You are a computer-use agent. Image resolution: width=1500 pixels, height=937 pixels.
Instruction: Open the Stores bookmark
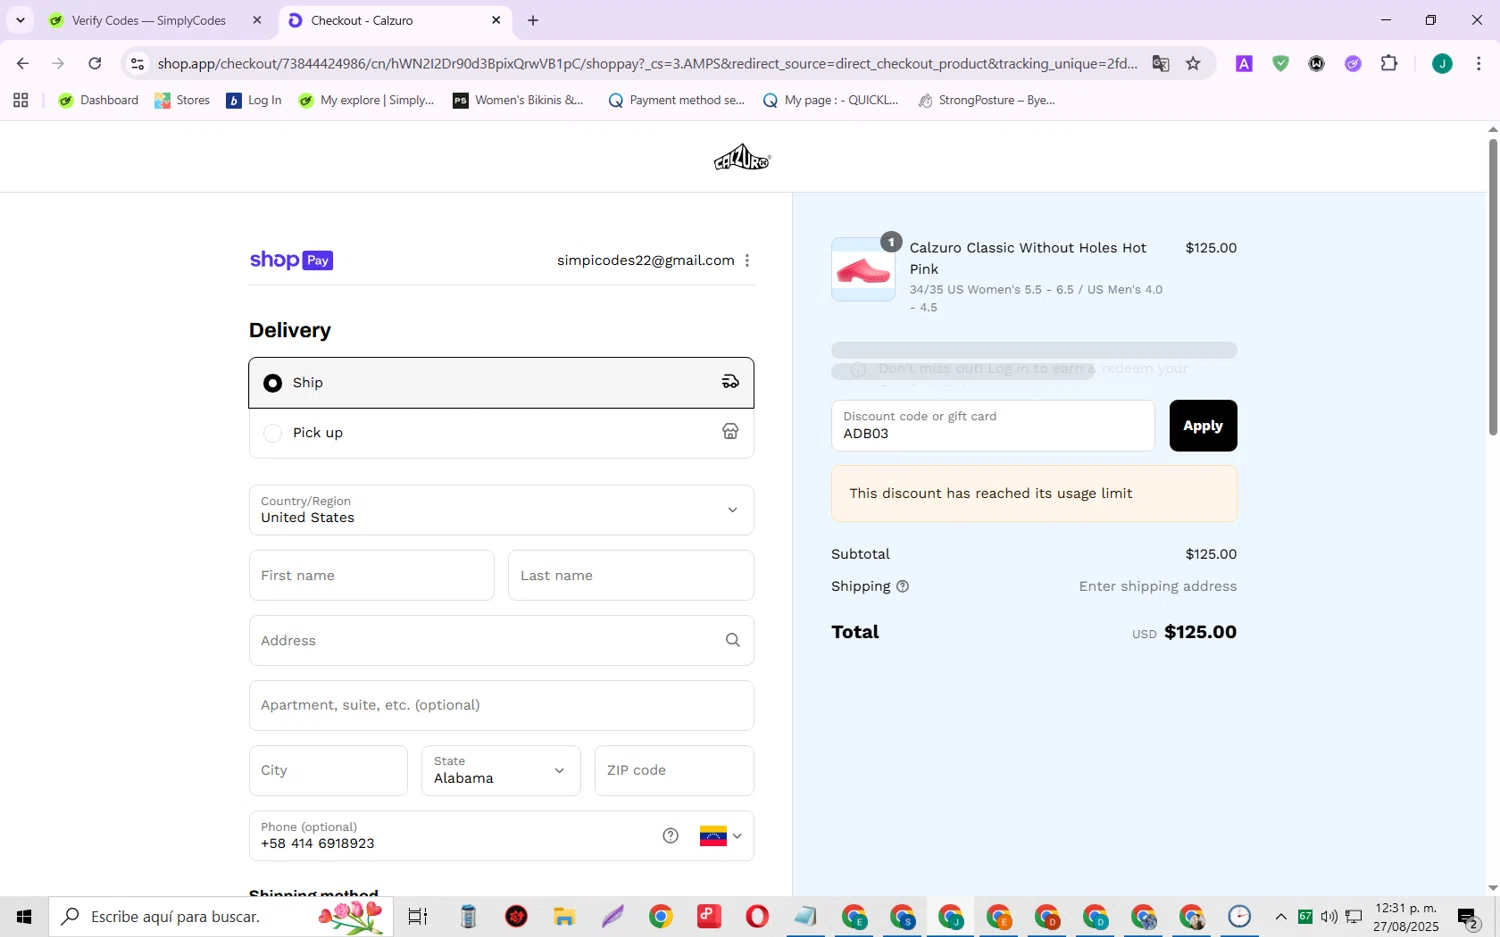[182, 100]
